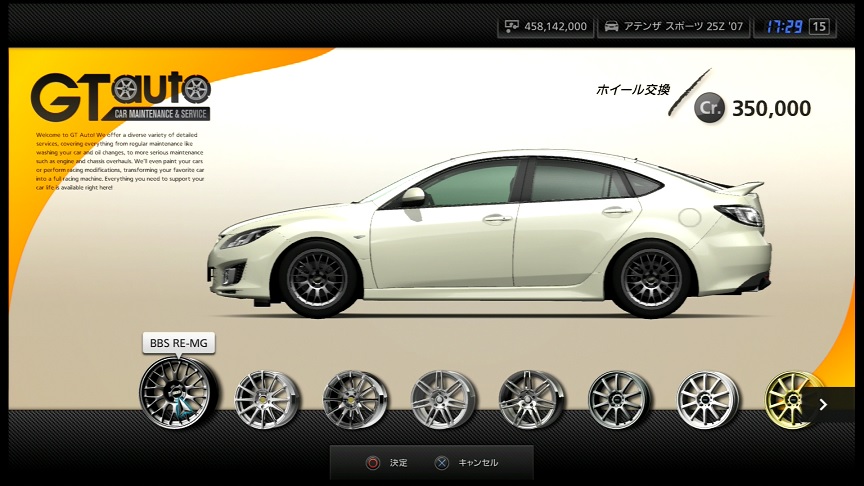Click the ホイール交換 heading
864x486 pixels.
[633, 89]
